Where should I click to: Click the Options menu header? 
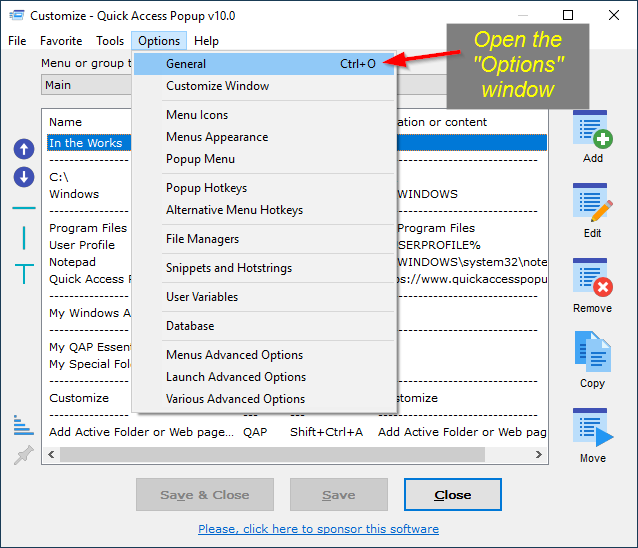159,41
